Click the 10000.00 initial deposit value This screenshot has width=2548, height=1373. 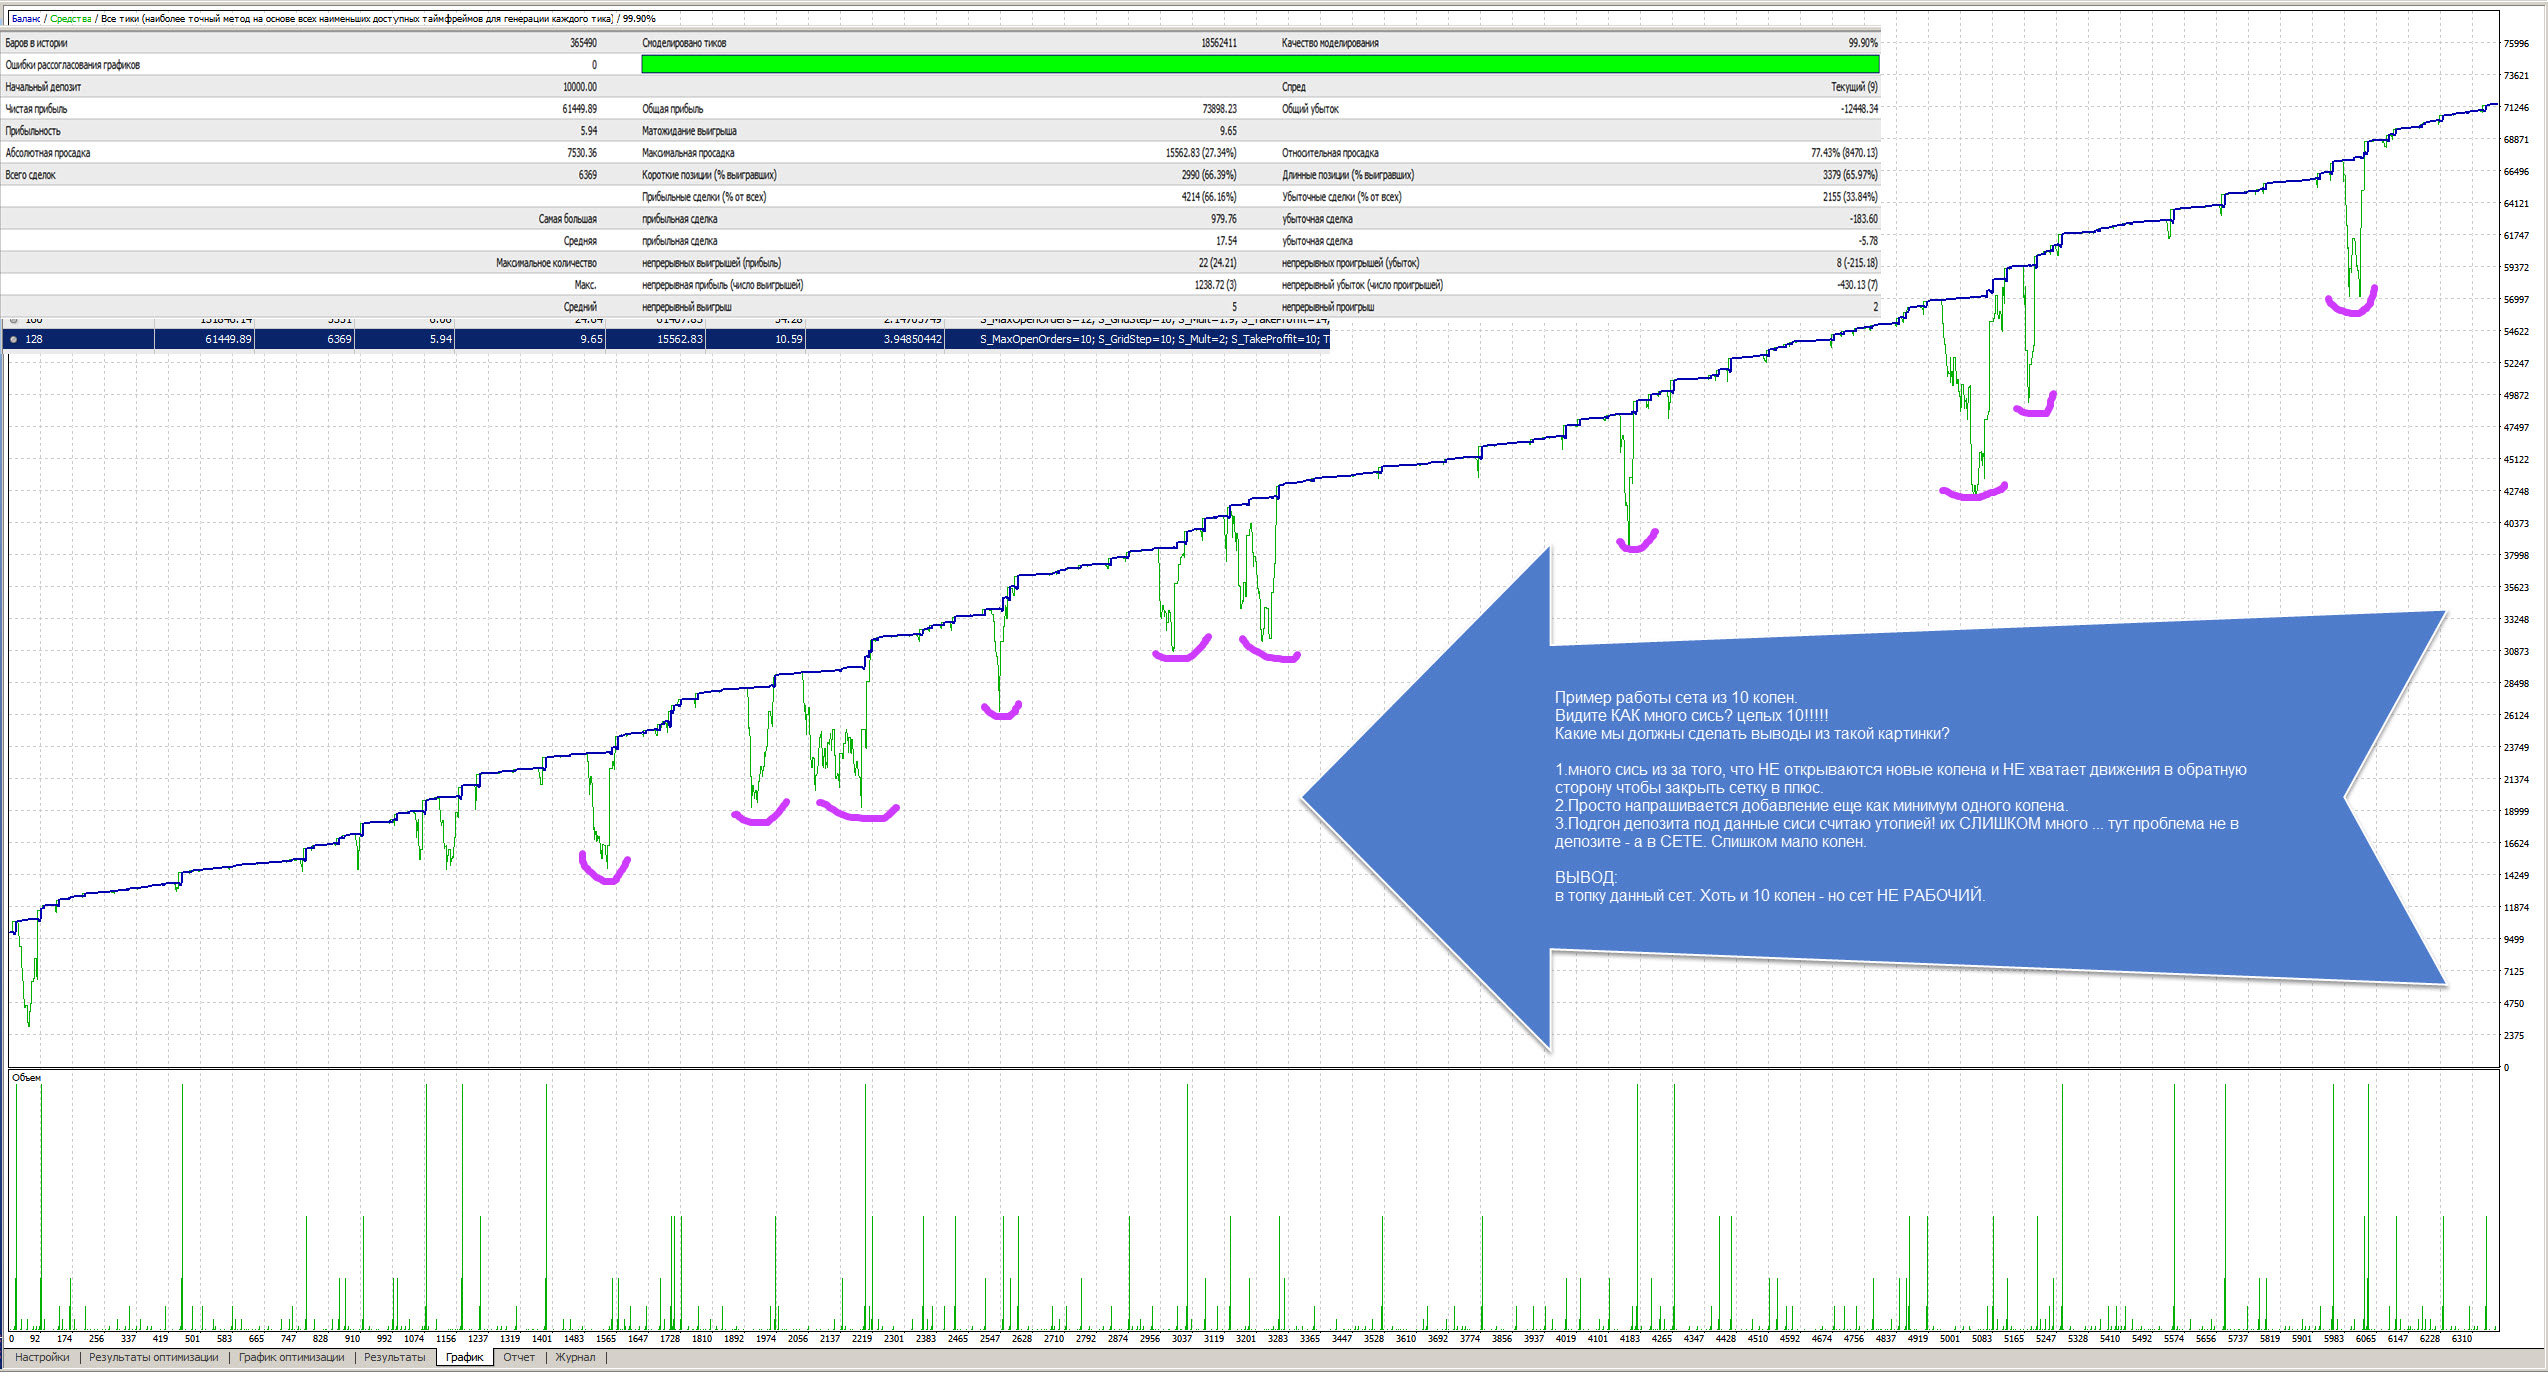coord(579,87)
